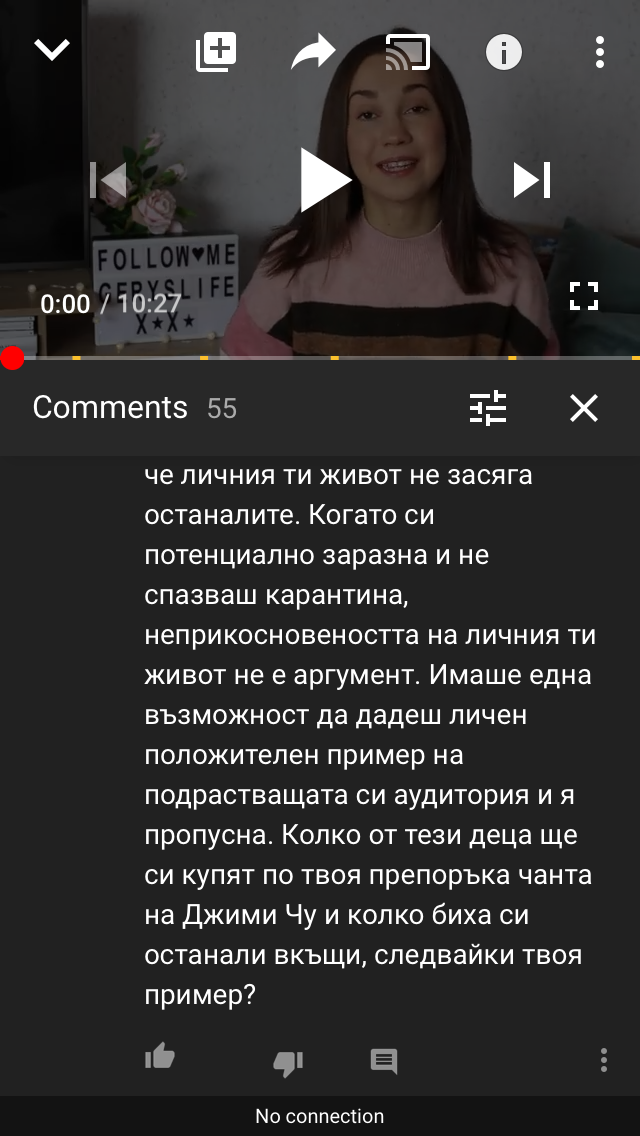
Task: Jump to the second yellow ad marker
Action: click(x=204, y=358)
